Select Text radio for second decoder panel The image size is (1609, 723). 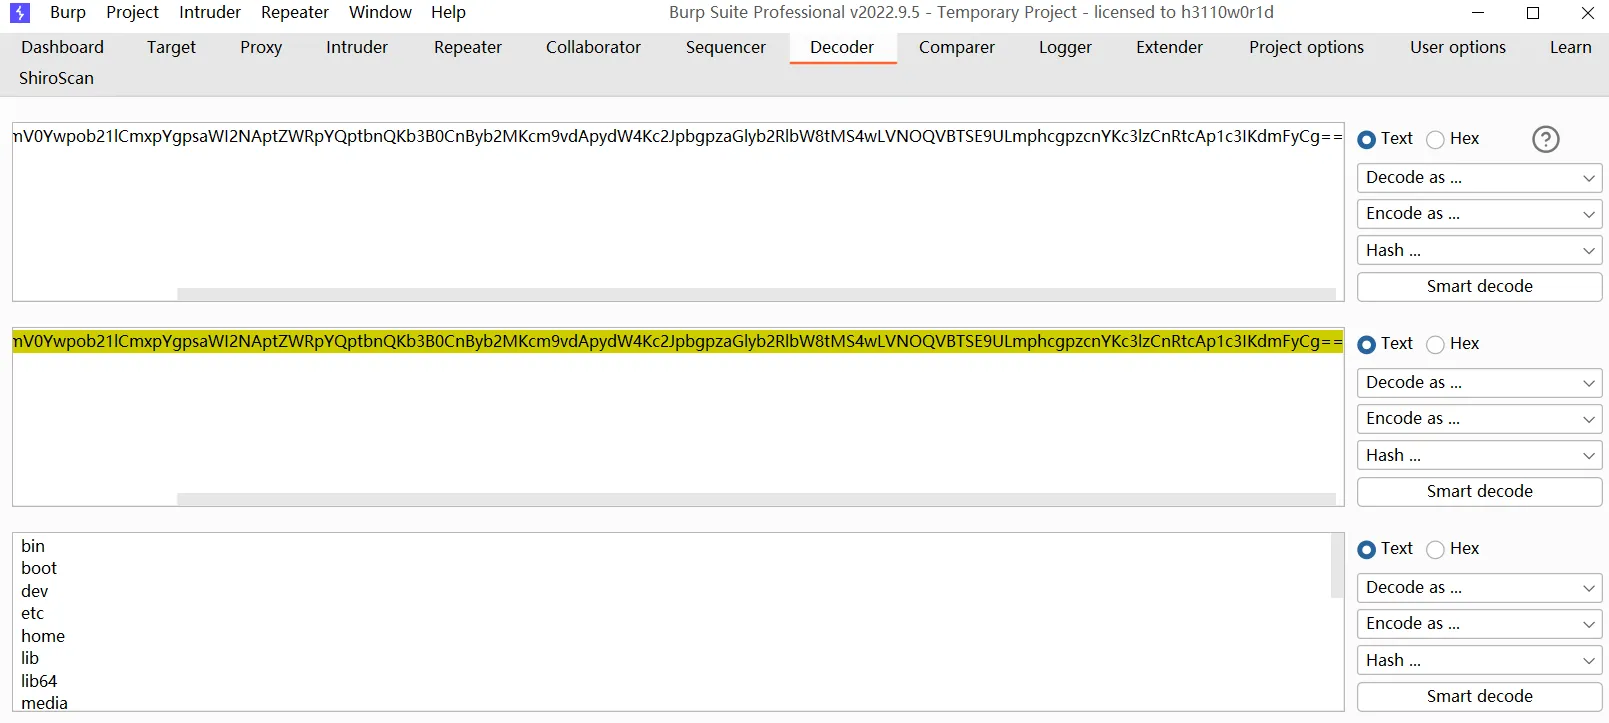1366,344
